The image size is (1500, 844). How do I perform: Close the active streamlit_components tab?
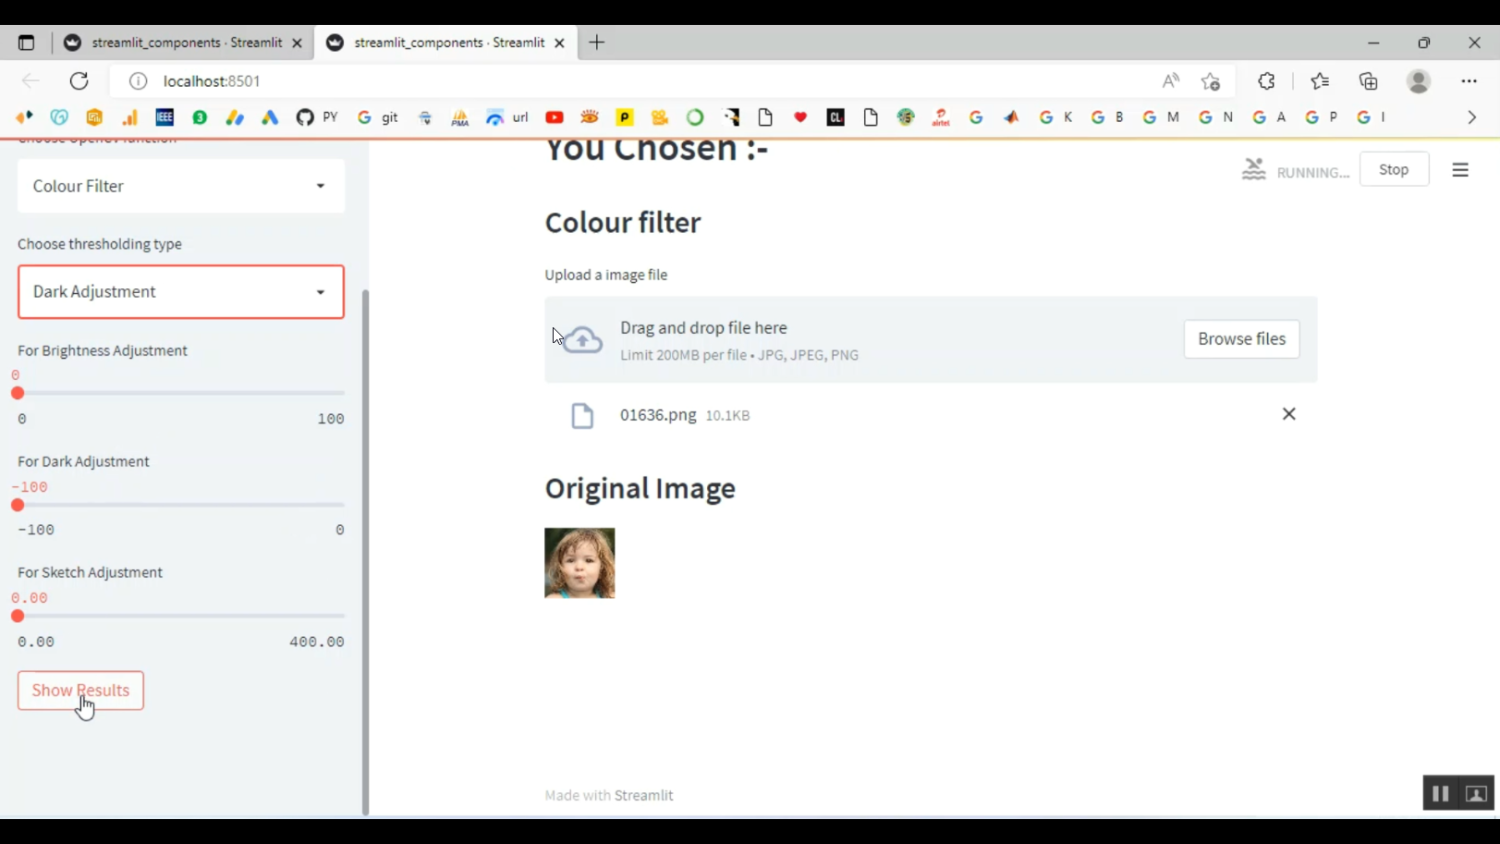click(559, 43)
